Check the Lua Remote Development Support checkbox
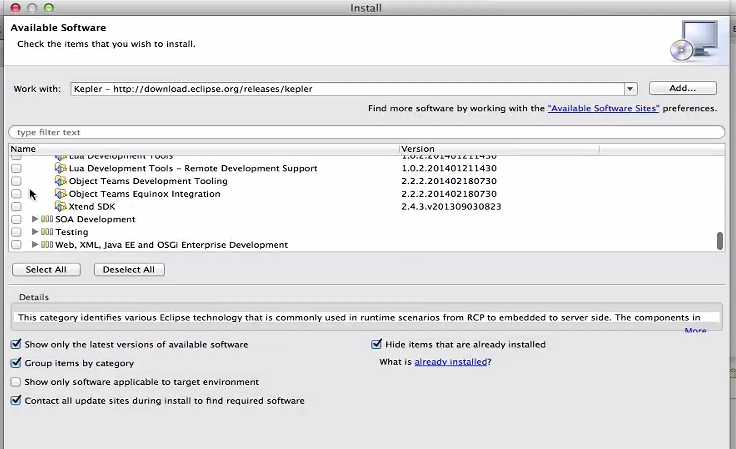Viewport: 736px width, 449px height. (x=16, y=168)
